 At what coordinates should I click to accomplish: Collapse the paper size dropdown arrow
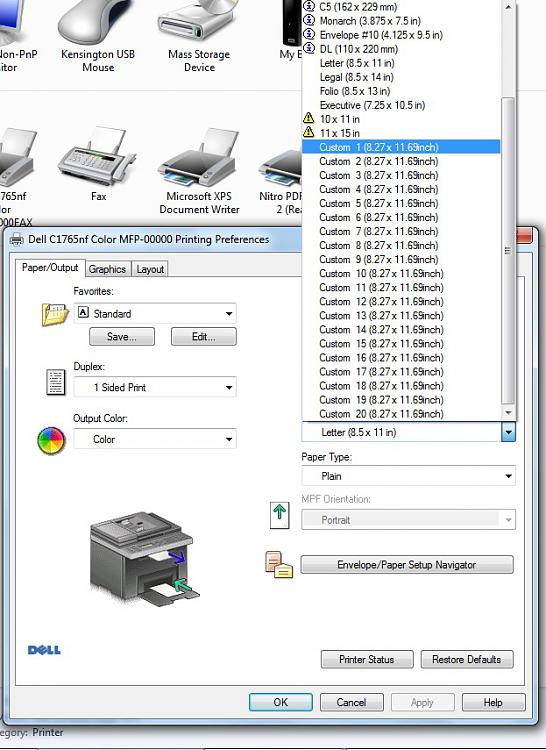pyautogui.click(x=508, y=432)
